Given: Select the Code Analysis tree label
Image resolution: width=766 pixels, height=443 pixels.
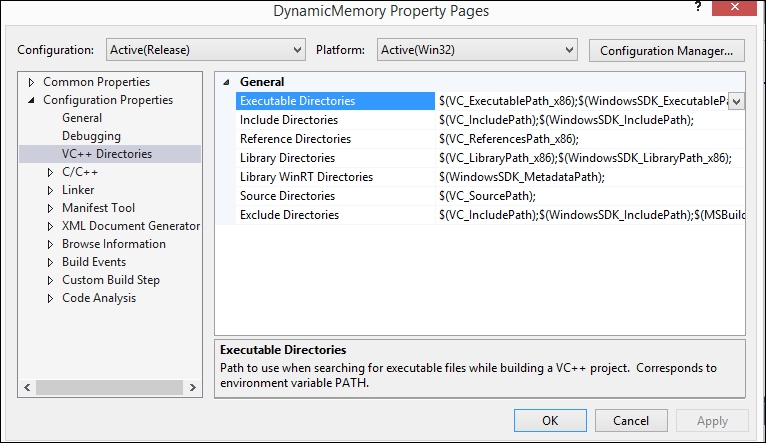Looking at the screenshot, I should 99,298.
